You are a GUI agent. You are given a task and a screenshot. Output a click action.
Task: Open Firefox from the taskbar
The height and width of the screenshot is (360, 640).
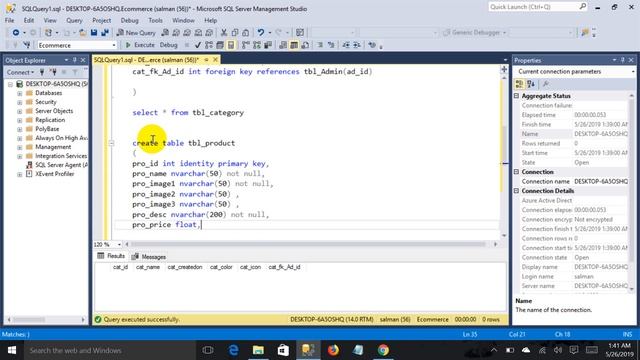(x=333, y=350)
